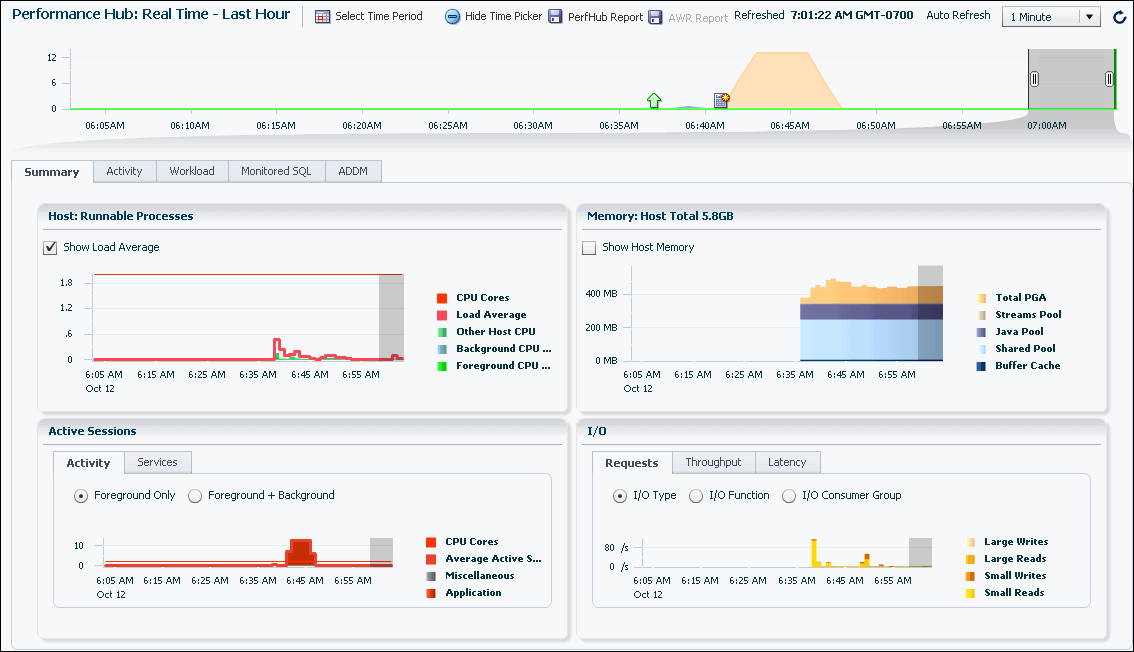Switch to the Monitored SQL tab
The height and width of the screenshot is (652, 1134).
pos(276,171)
